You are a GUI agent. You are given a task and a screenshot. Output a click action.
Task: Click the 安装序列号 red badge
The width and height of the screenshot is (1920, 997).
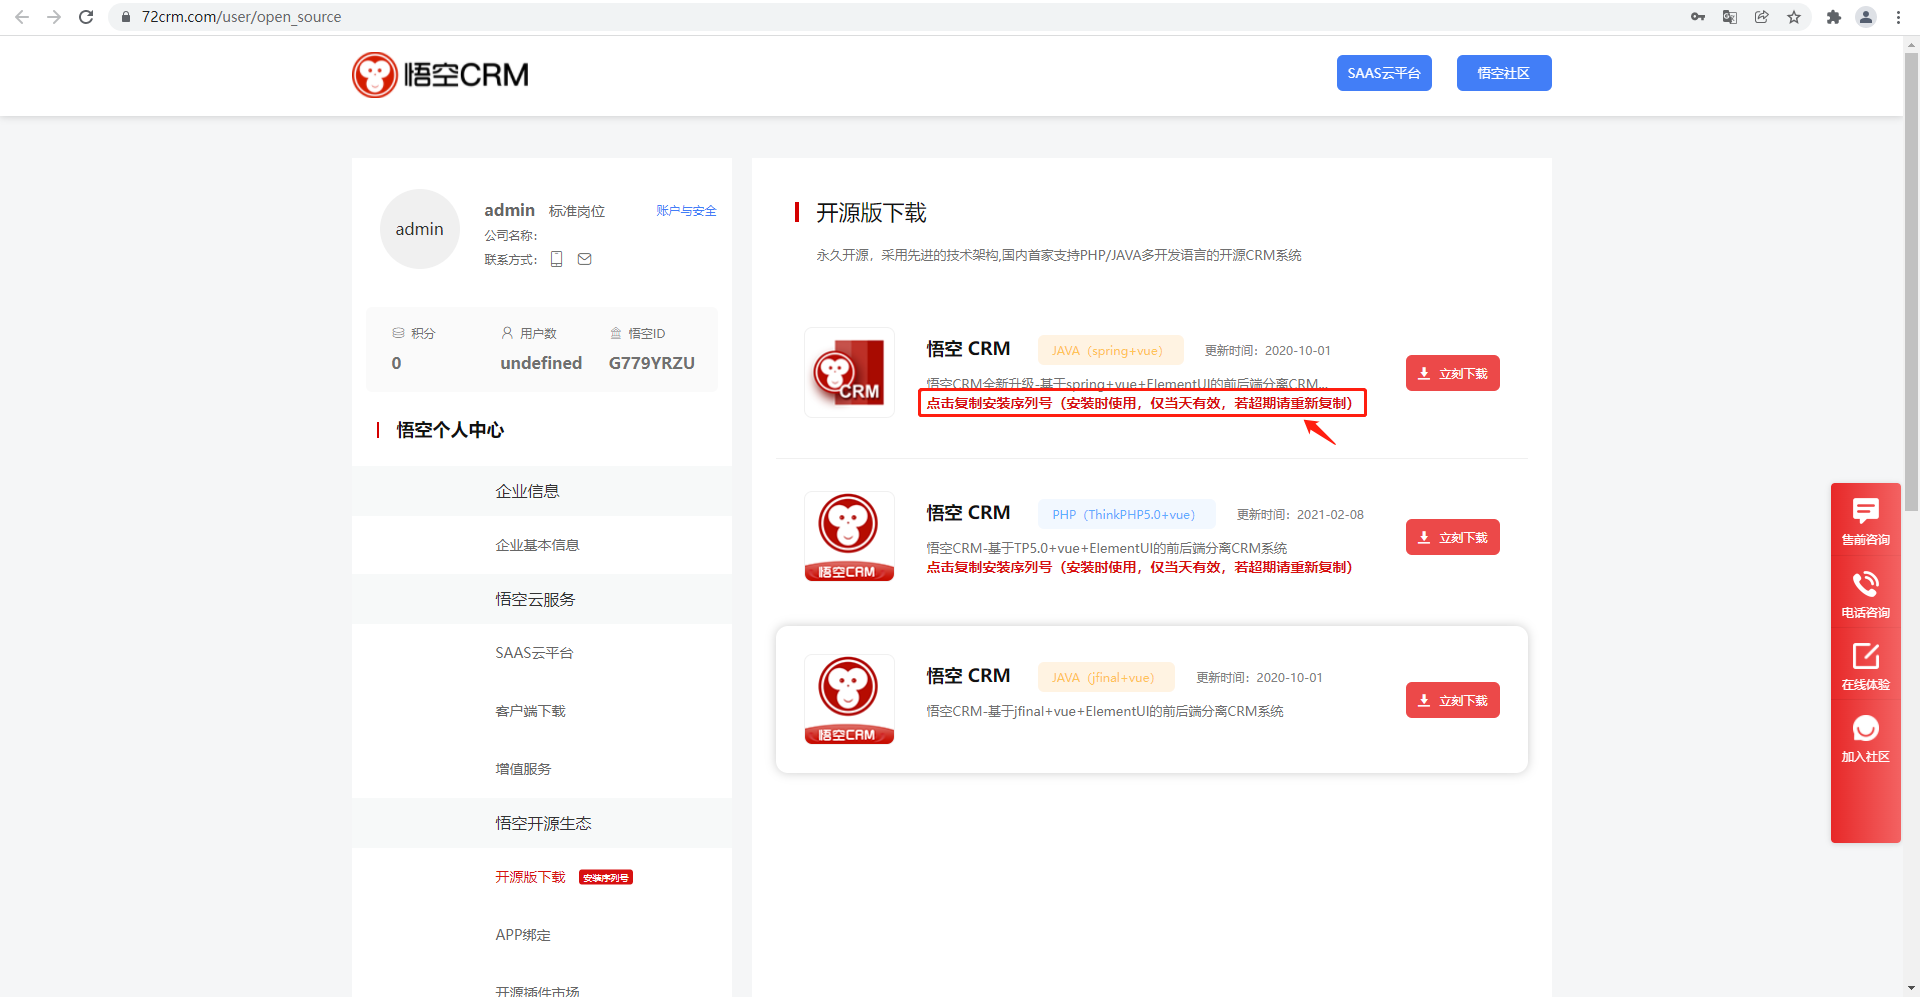coord(606,878)
